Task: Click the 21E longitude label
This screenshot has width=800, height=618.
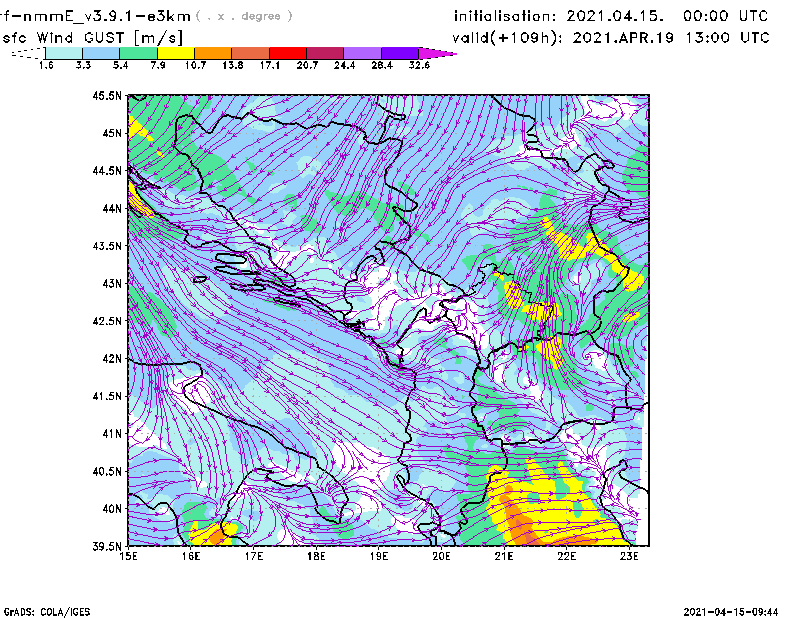Action: [x=504, y=556]
